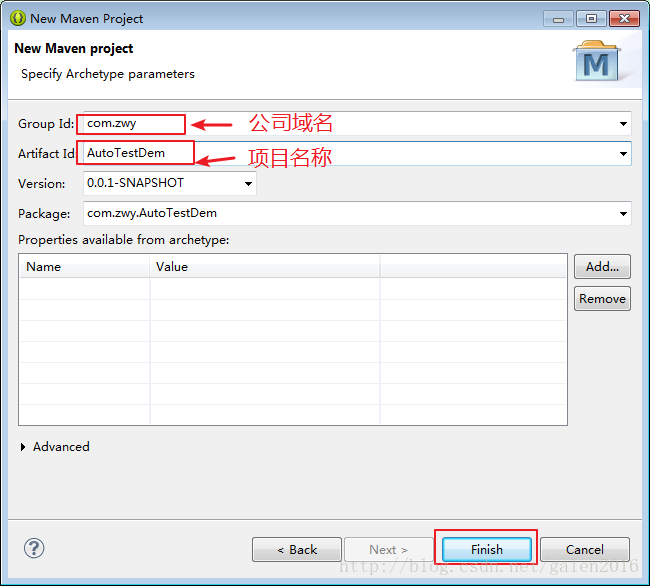The height and width of the screenshot is (586, 650).
Task: Click the Remove button
Action: click(602, 298)
